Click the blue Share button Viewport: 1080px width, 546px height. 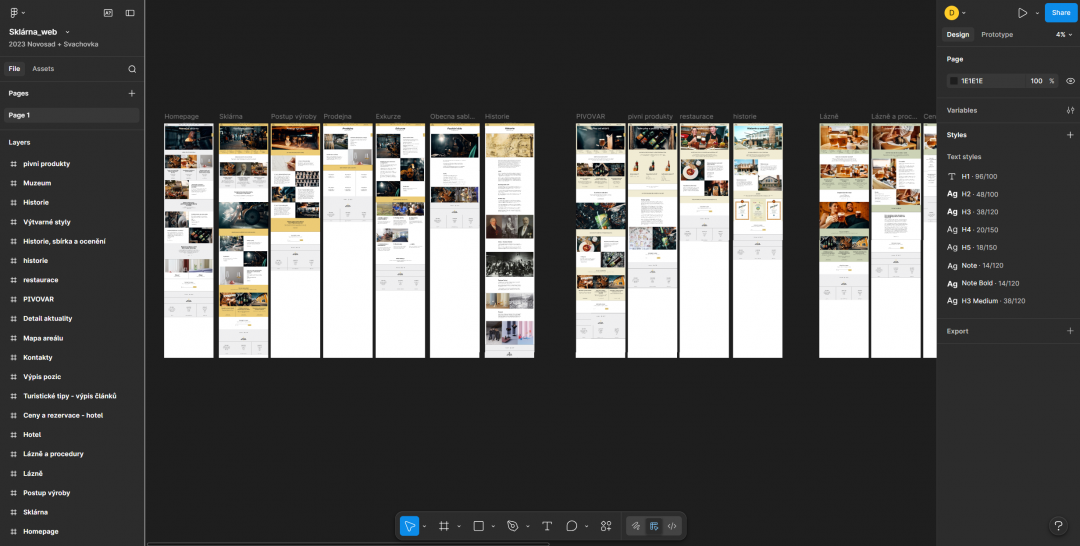point(1061,12)
